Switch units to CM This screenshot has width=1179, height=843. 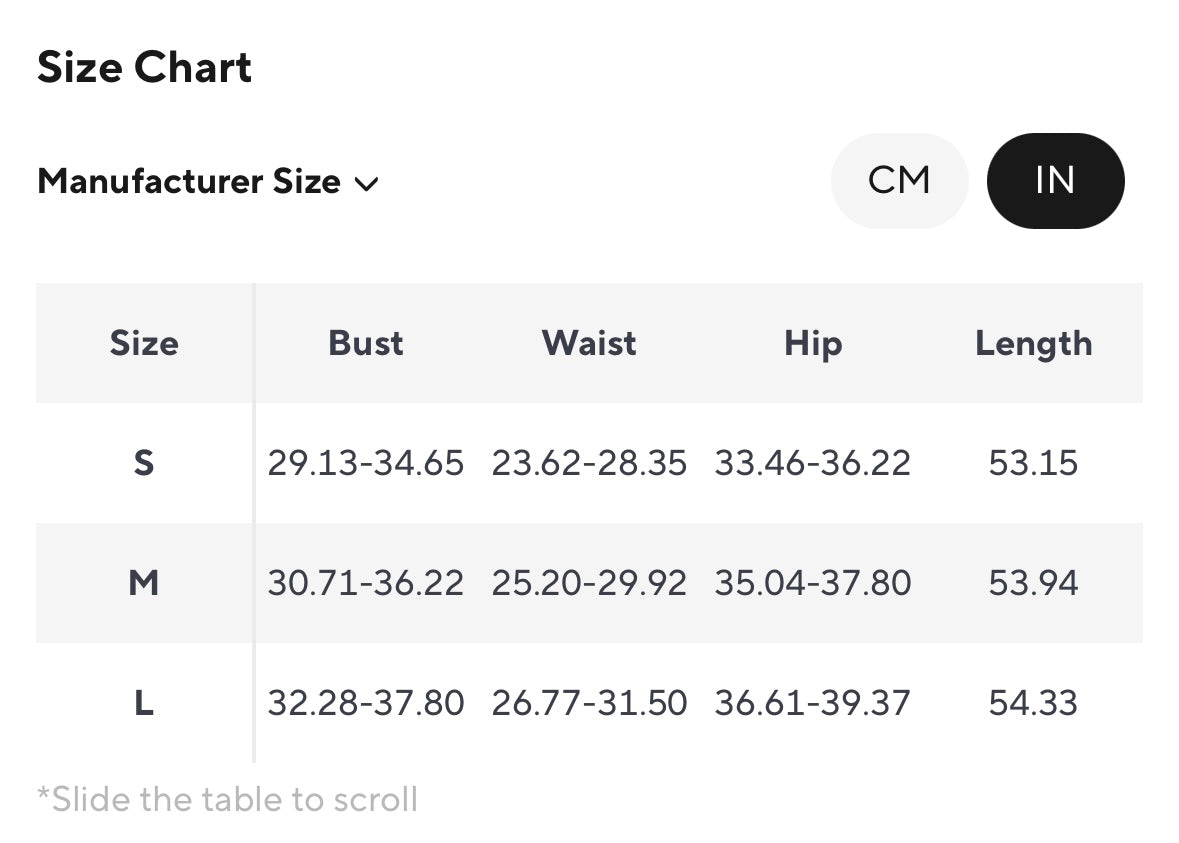(899, 181)
